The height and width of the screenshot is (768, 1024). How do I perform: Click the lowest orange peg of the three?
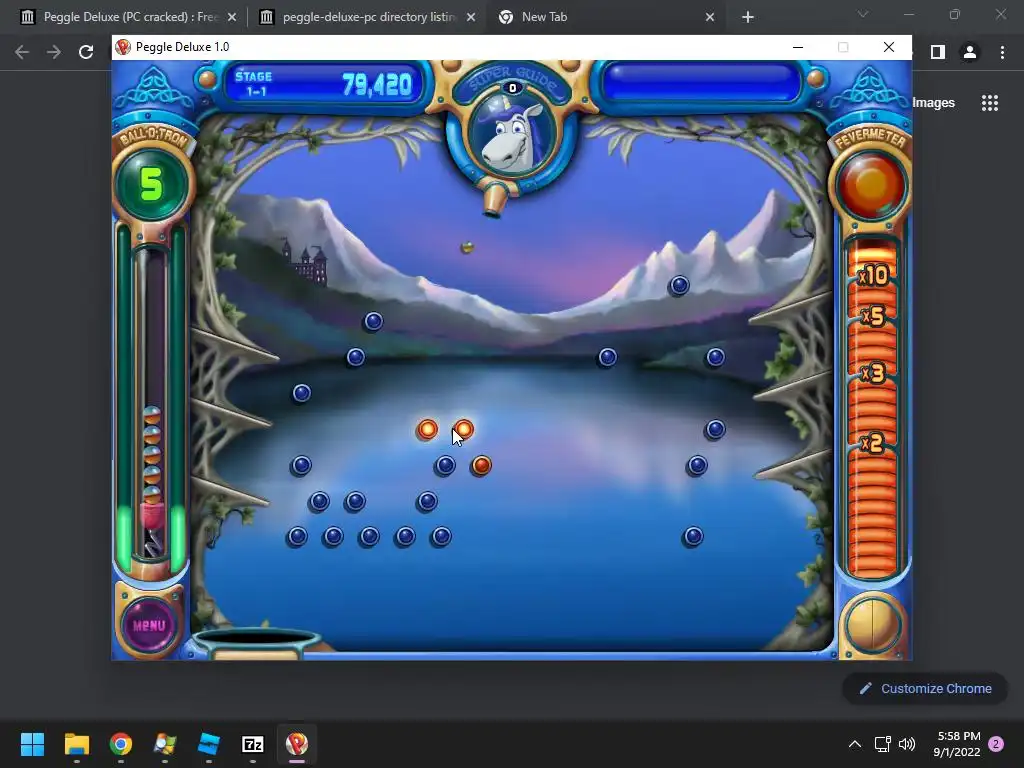[481, 465]
